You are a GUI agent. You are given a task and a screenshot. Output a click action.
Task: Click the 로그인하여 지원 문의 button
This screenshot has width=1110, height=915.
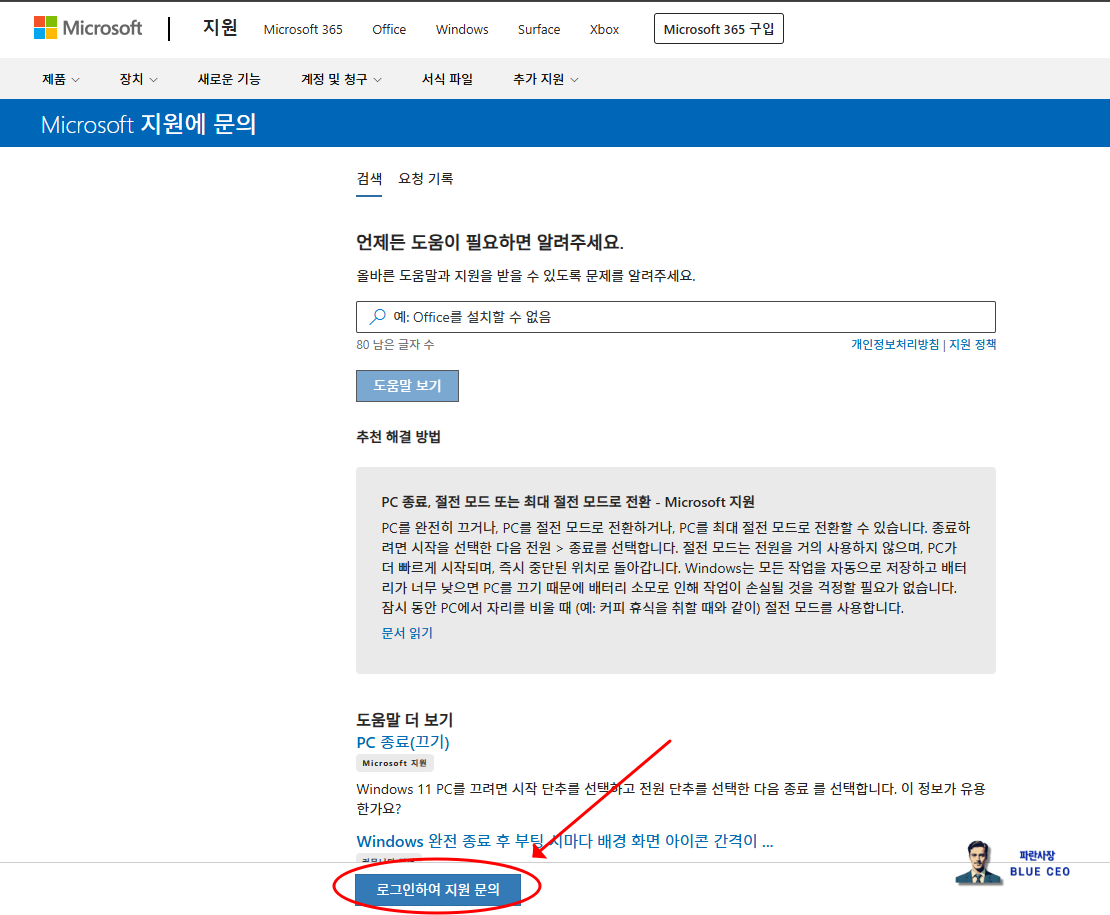(x=437, y=890)
